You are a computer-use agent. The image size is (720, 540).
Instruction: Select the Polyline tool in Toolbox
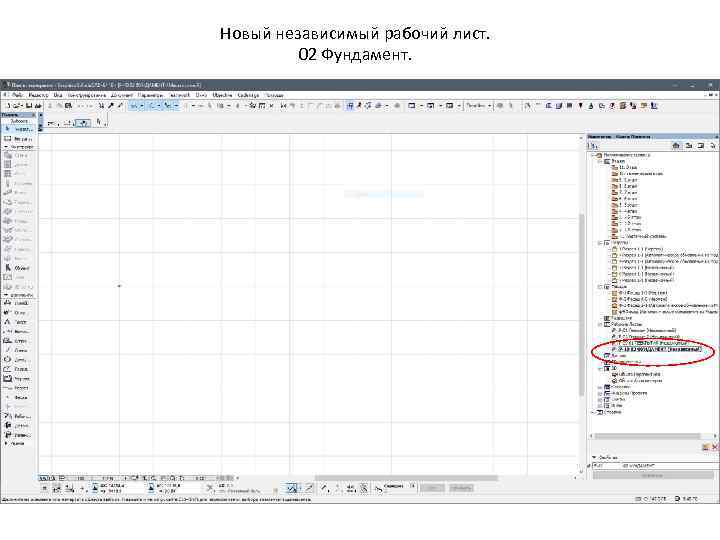(x=18, y=369)
